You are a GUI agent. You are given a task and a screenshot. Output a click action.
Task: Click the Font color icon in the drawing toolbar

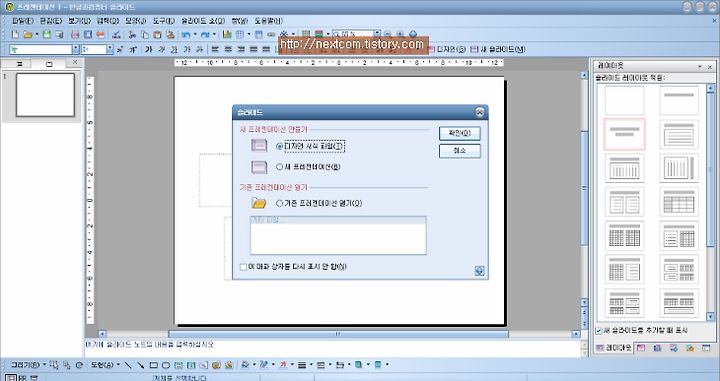tap(283, 365)
